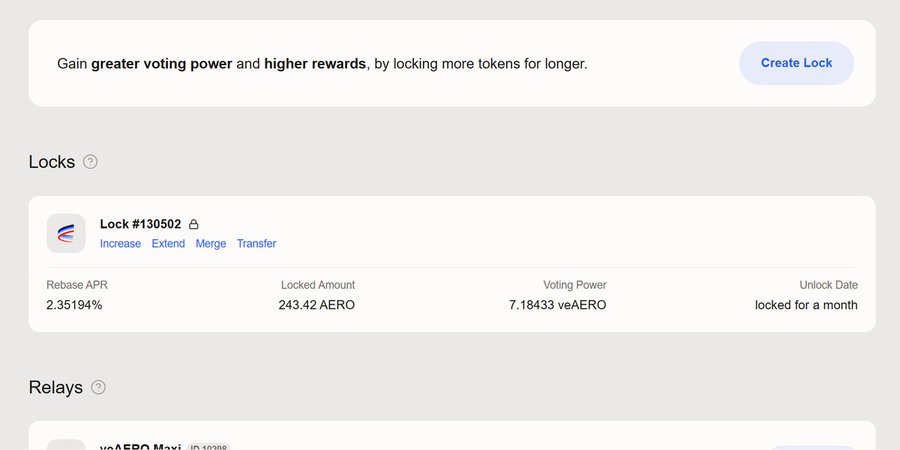Click the Locked Amount value 243.42 AERO
900x450 pixels.
(x=317, y=305)
